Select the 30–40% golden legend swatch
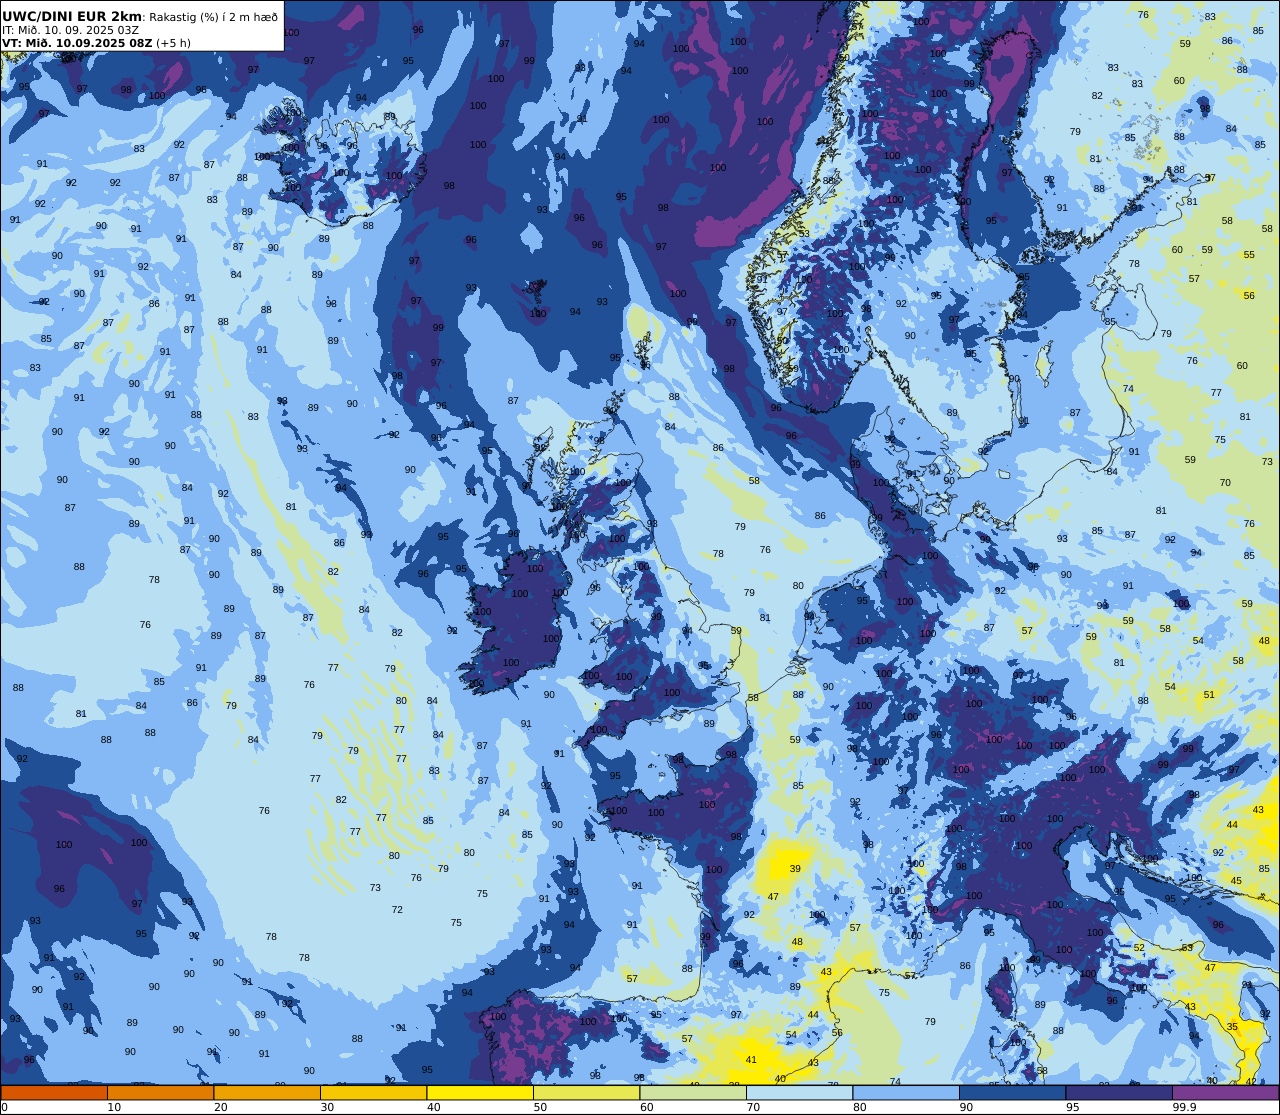 (x=373, y=1093)
